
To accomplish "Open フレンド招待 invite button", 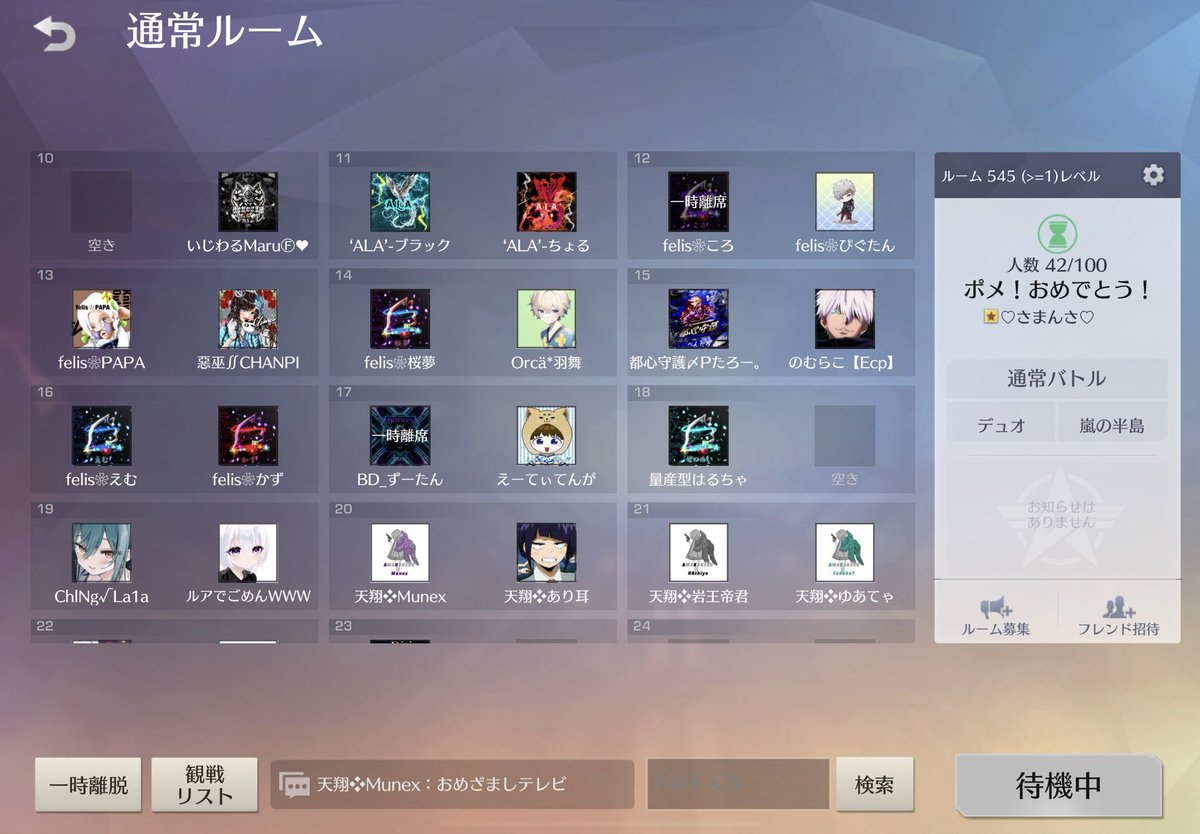I will point(1118,614).
